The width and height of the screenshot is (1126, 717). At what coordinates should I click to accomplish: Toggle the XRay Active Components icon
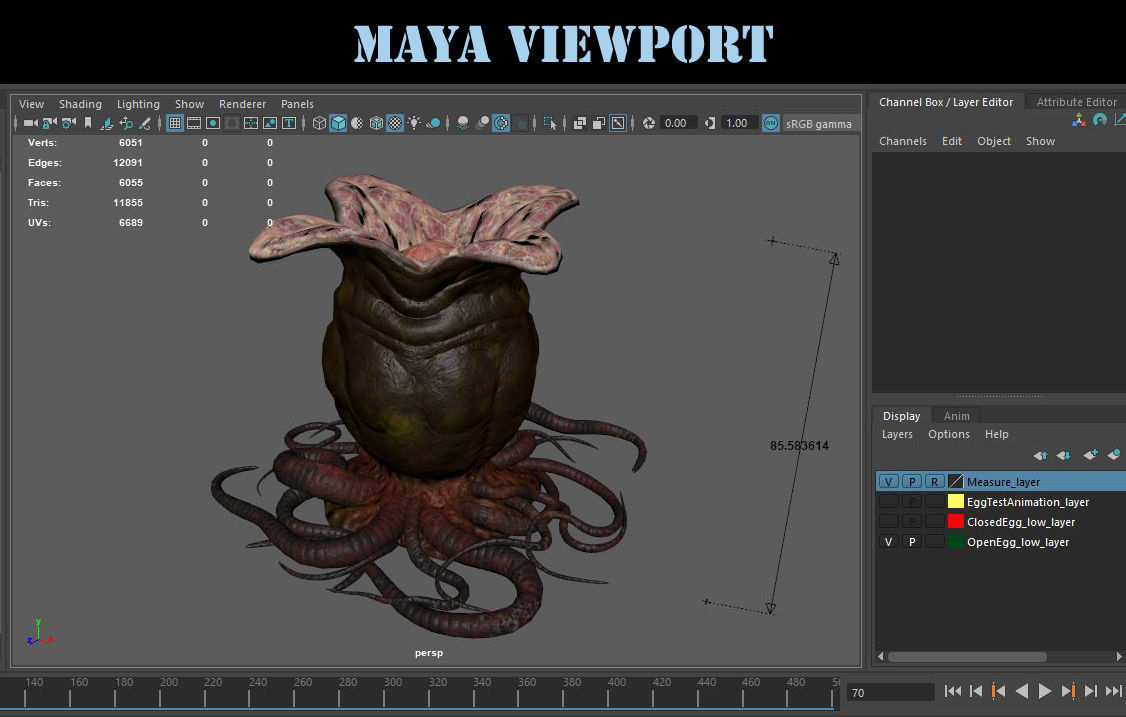(598, 123)
